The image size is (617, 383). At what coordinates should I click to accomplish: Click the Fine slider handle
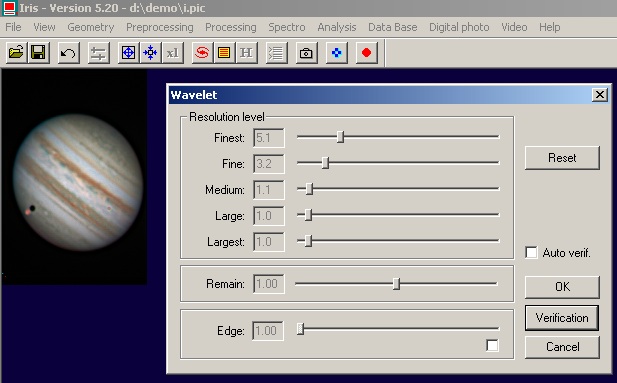pos(325,163)
